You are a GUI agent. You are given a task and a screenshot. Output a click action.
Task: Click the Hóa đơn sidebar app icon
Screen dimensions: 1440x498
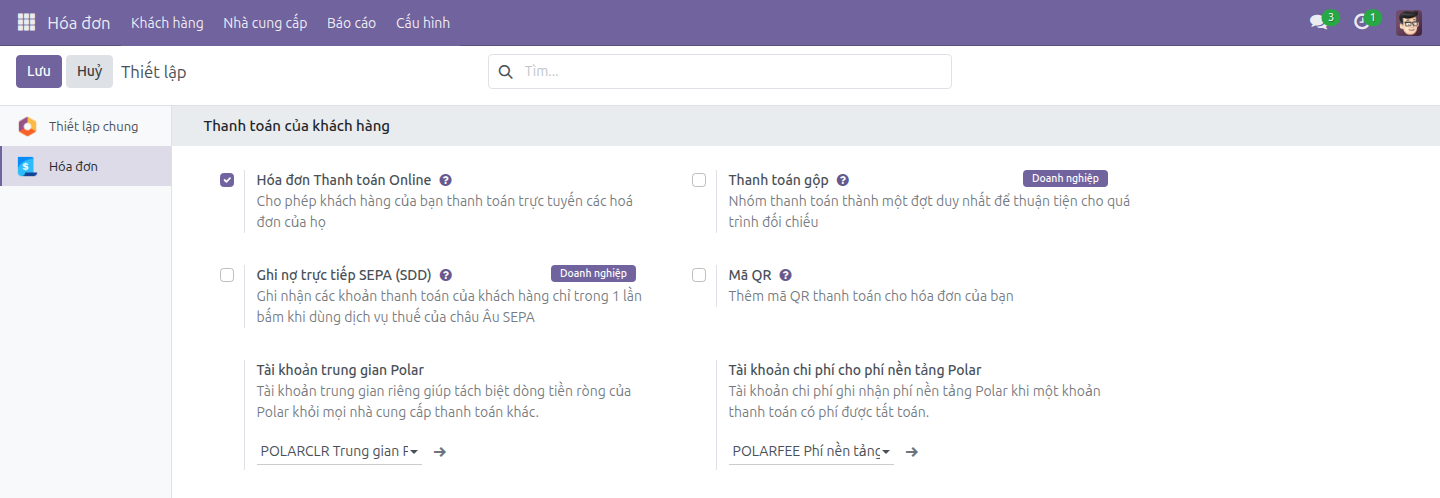click(28, 166)
